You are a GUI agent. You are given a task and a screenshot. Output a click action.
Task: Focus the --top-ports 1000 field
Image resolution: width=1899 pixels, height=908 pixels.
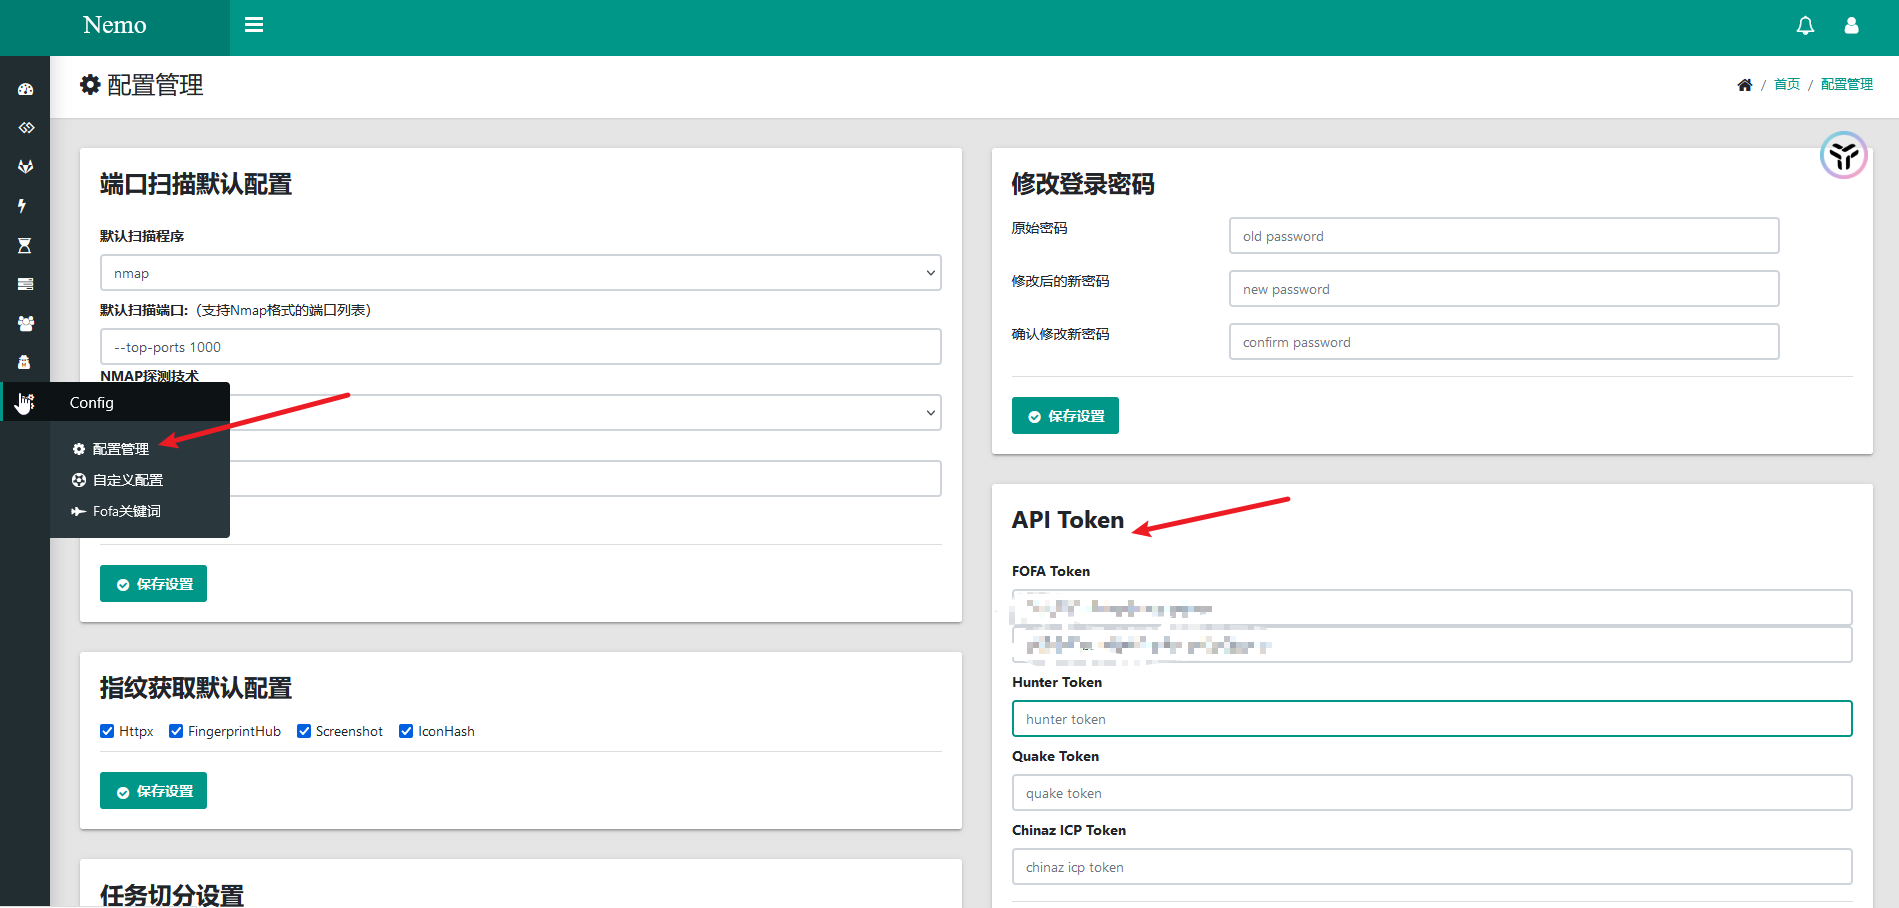click(x=520, y=347)
